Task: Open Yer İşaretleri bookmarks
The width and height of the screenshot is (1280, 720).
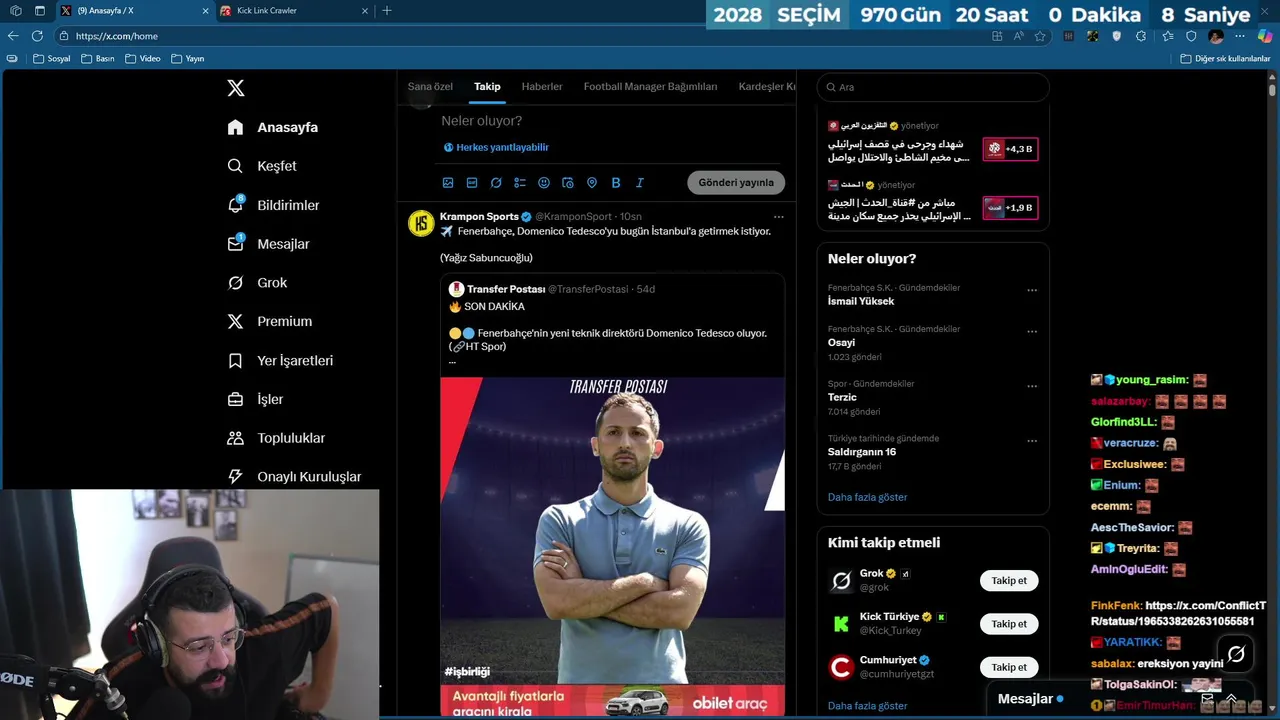Action: click(x=280, y=360)
